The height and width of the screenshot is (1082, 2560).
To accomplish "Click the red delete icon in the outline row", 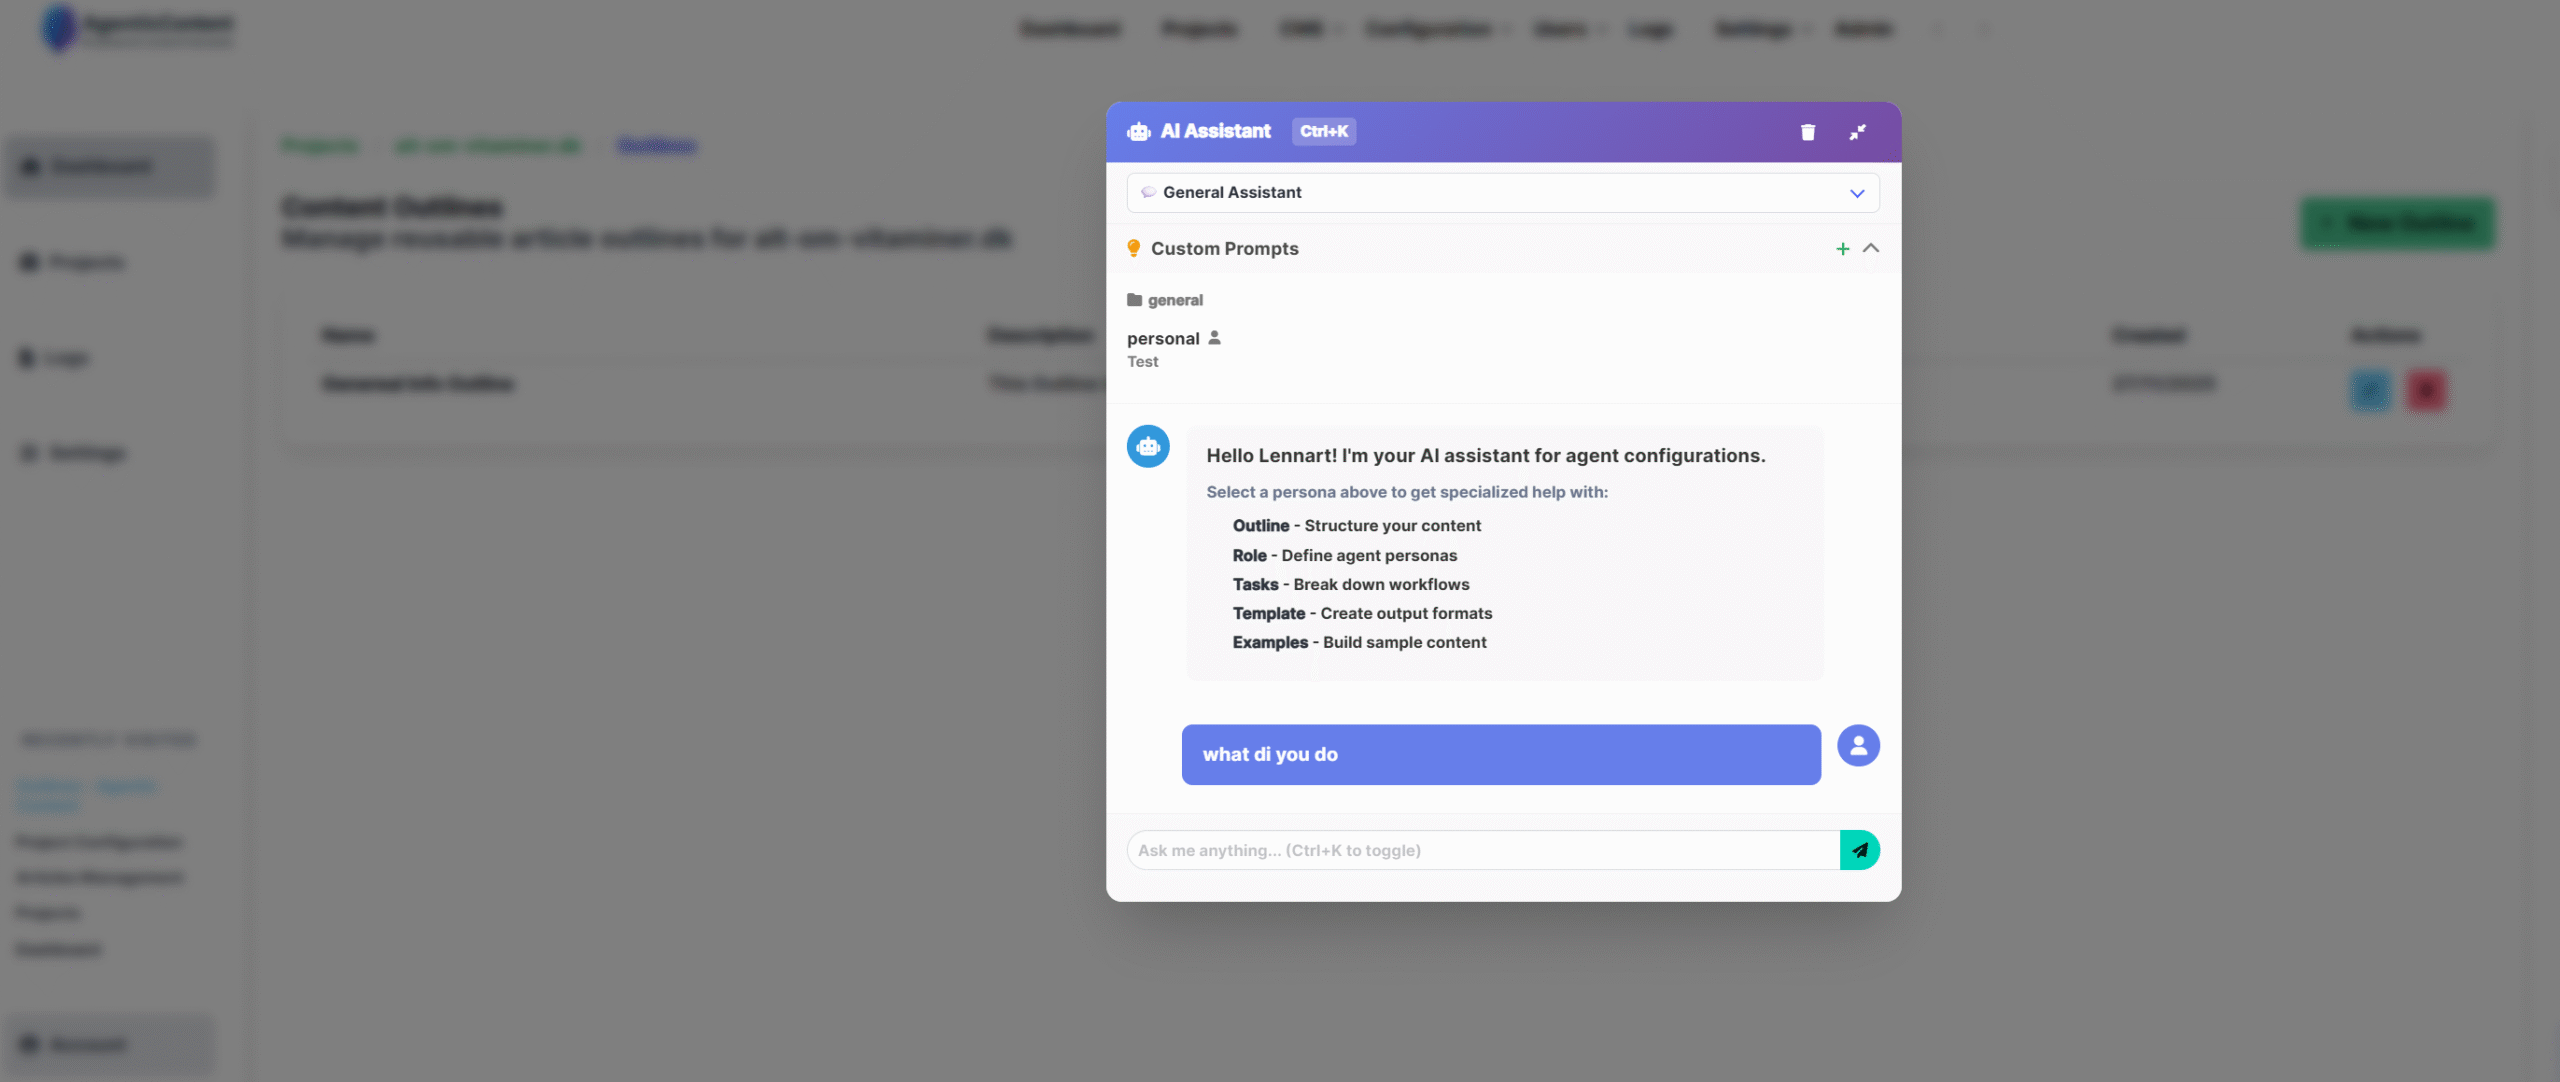I will coord(2426,390).
